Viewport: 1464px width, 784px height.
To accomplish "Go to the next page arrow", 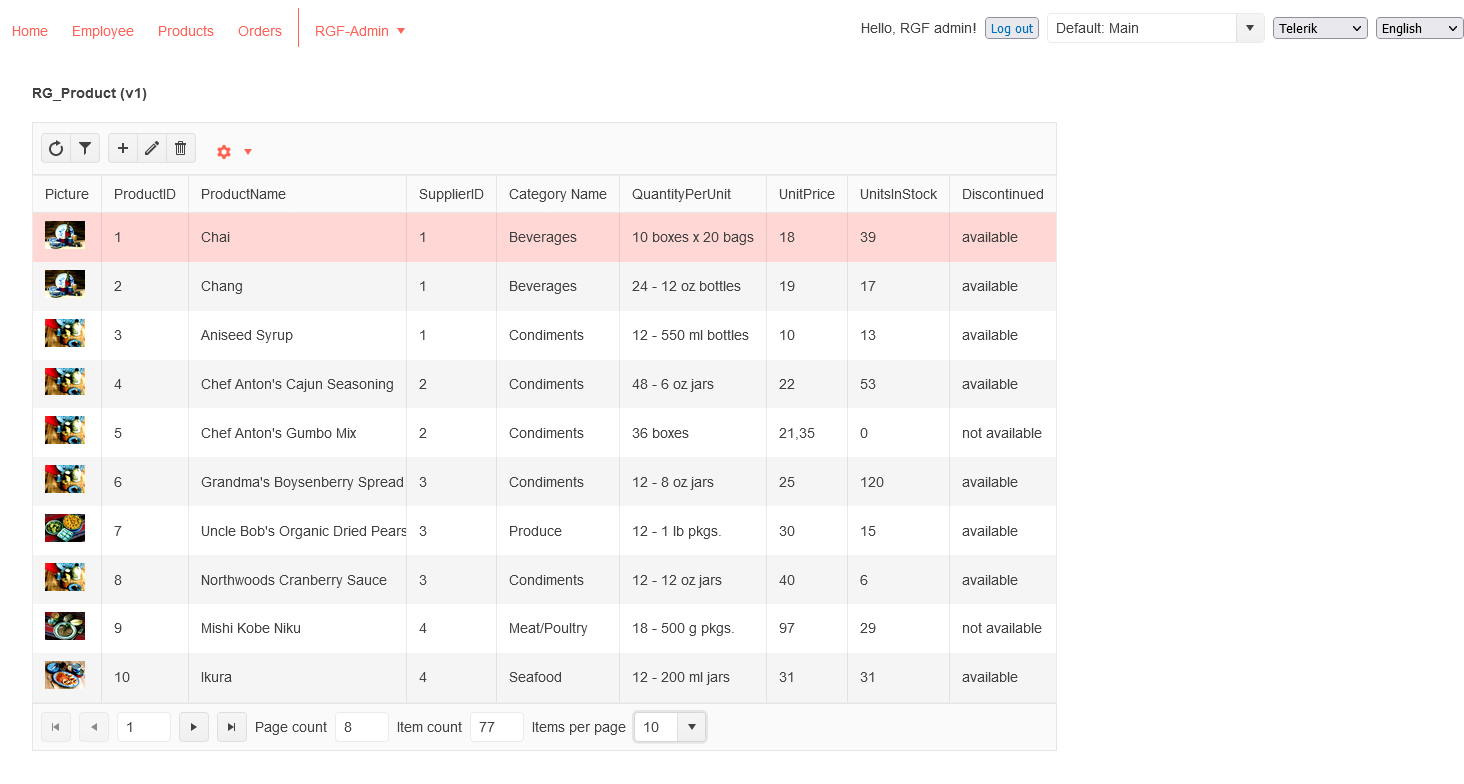I will click(x=193, y=727).
